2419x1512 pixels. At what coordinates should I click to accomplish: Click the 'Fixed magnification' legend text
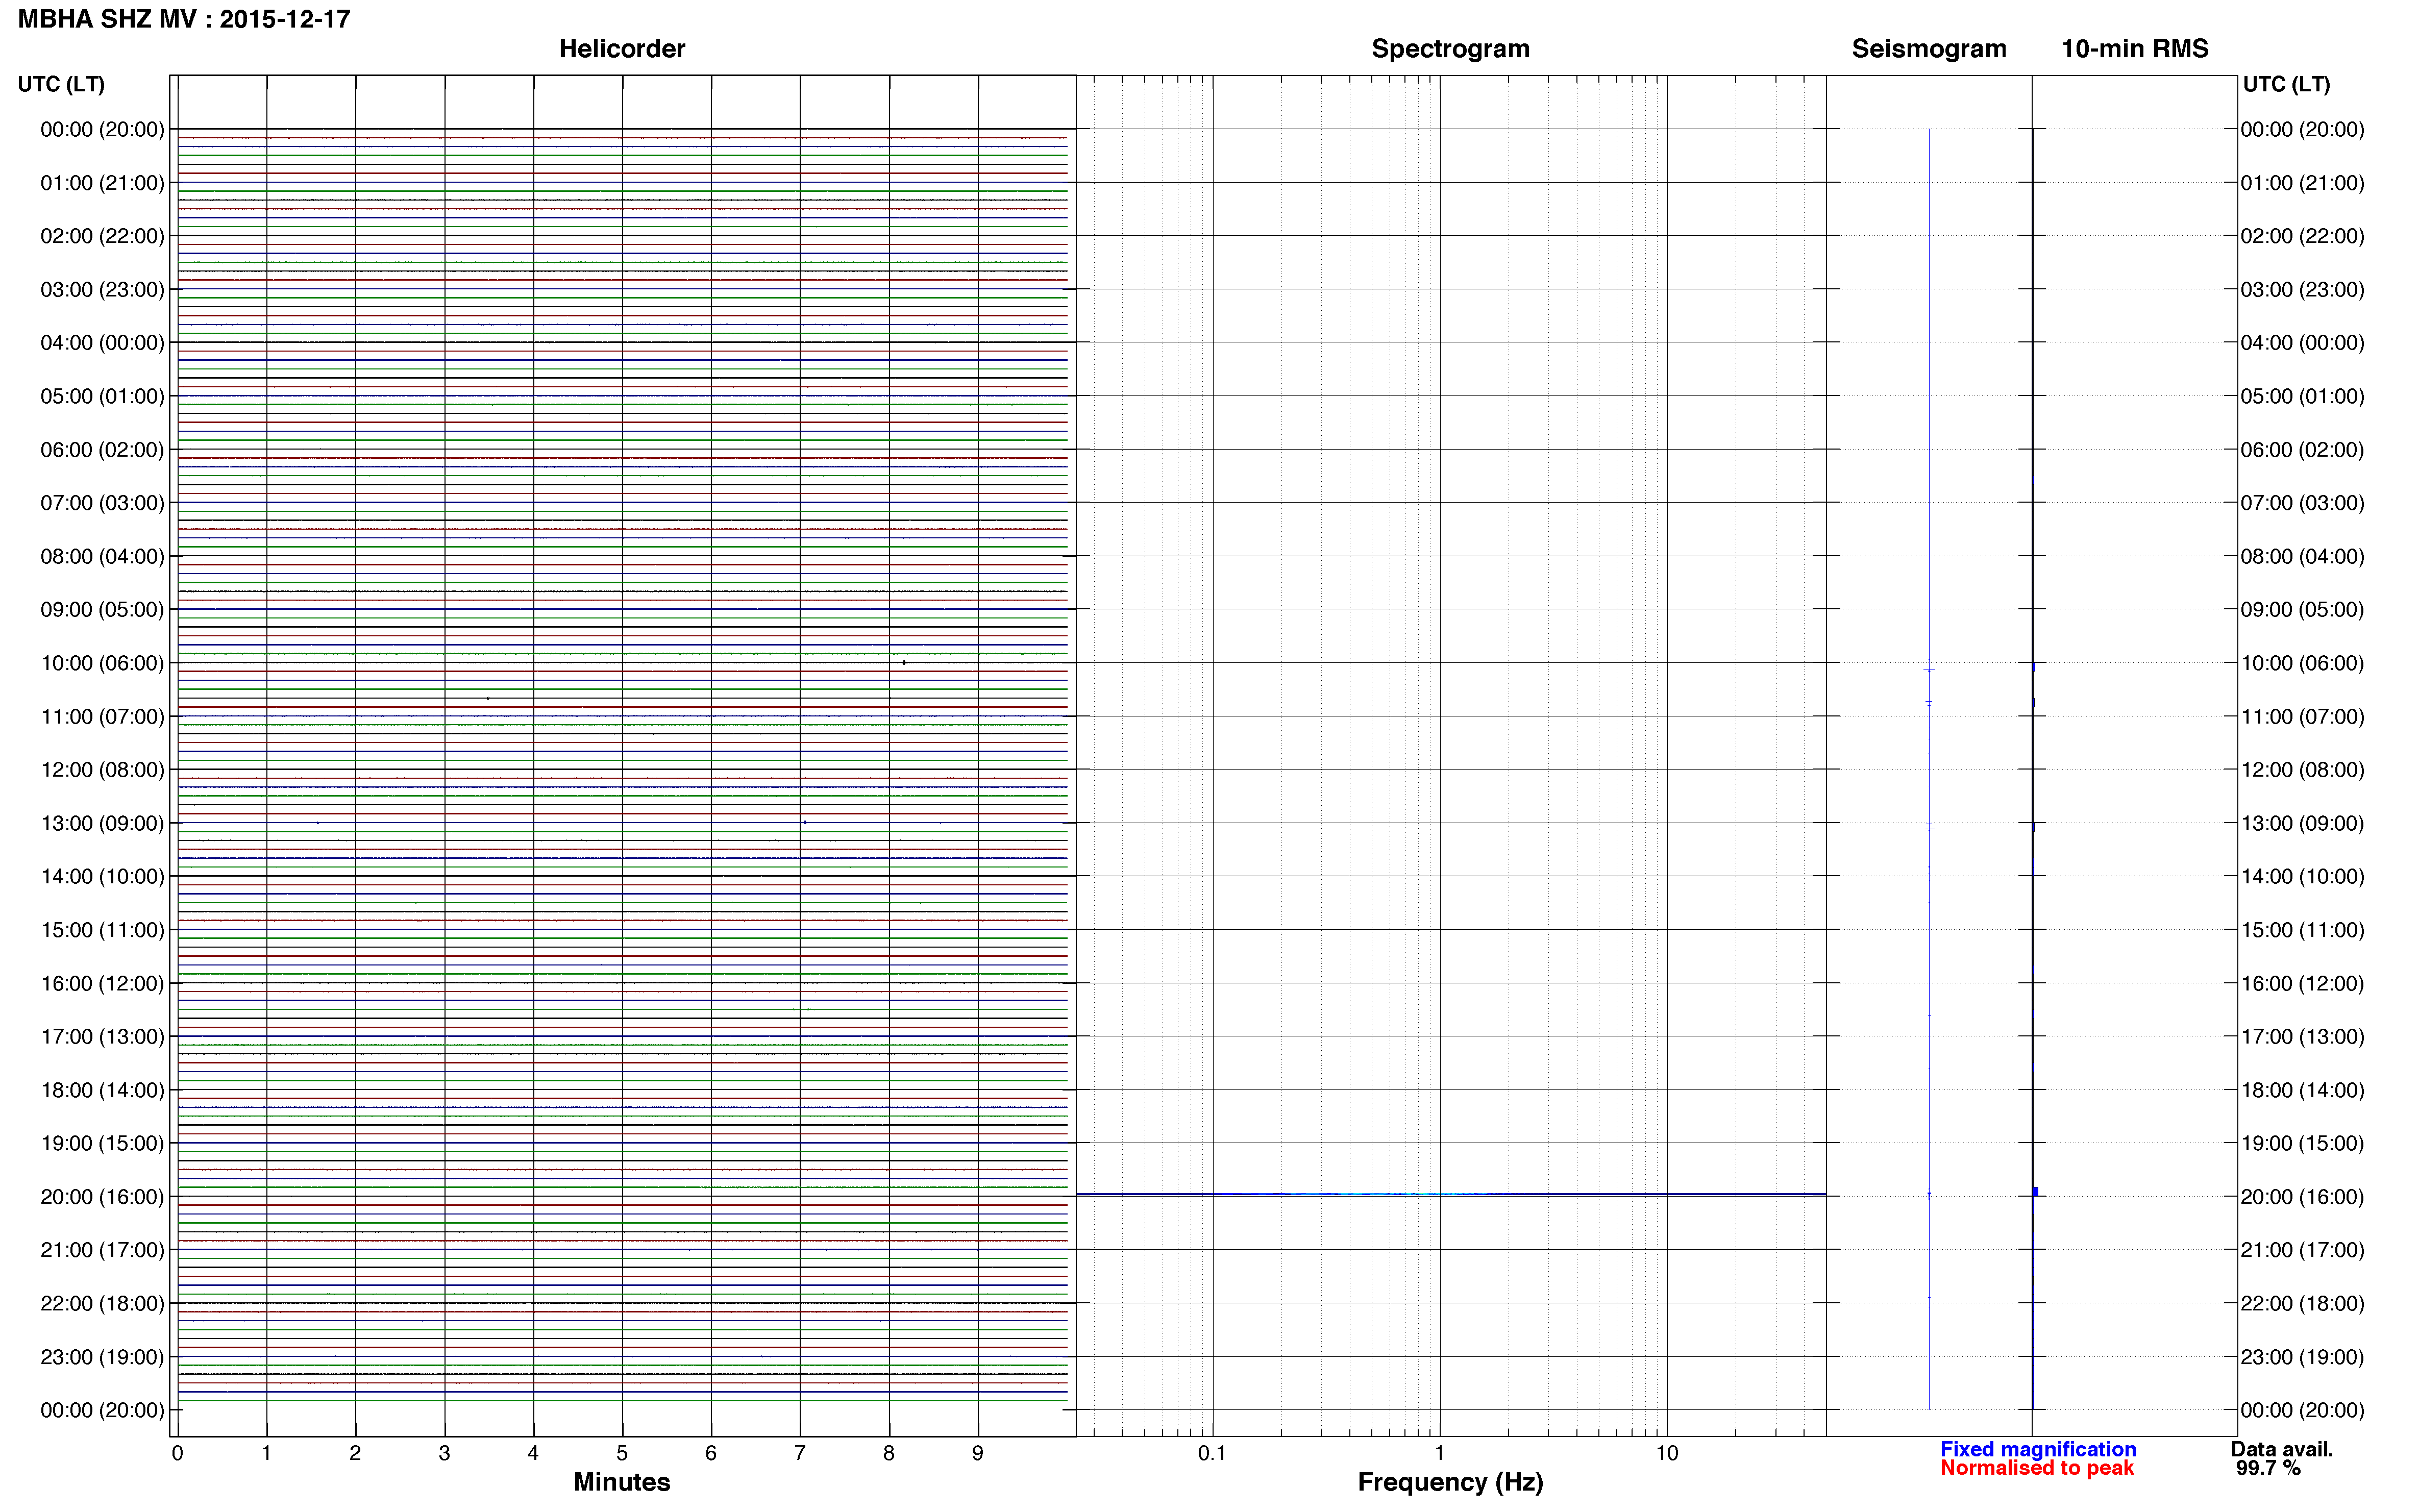(x=2038, y=1449)
